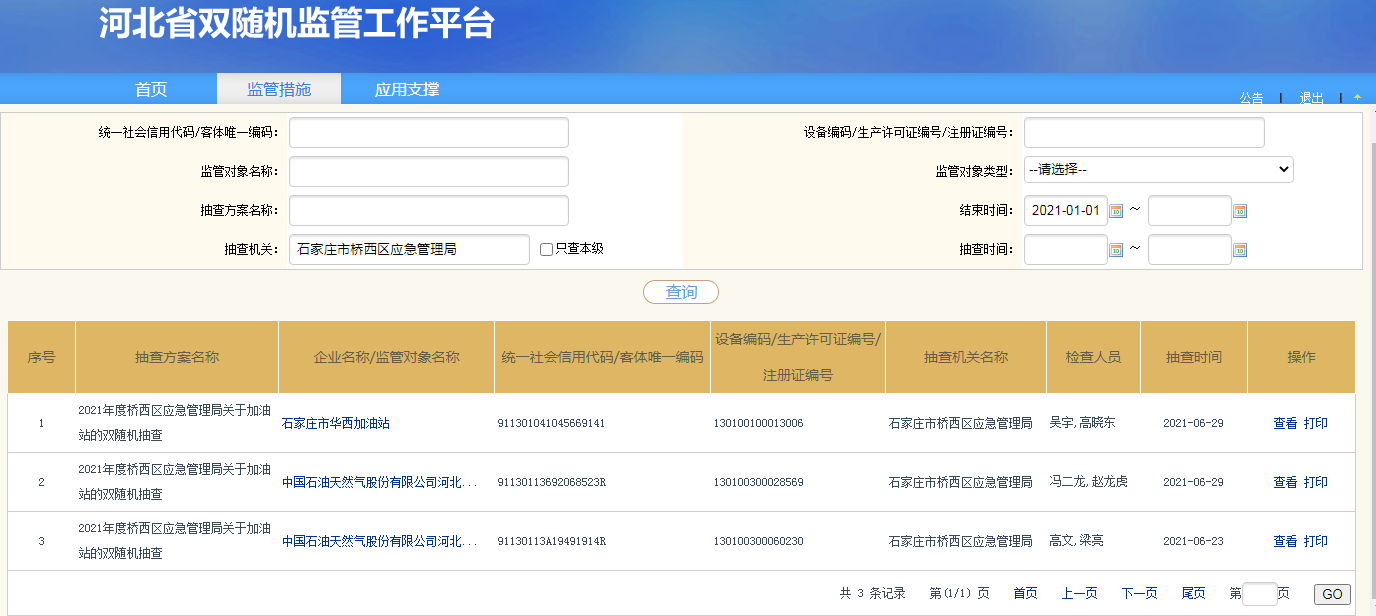Open calendar for 抽查时间 end date
Viewport: 1376px width, 616px height.
tap(1240, 250)
